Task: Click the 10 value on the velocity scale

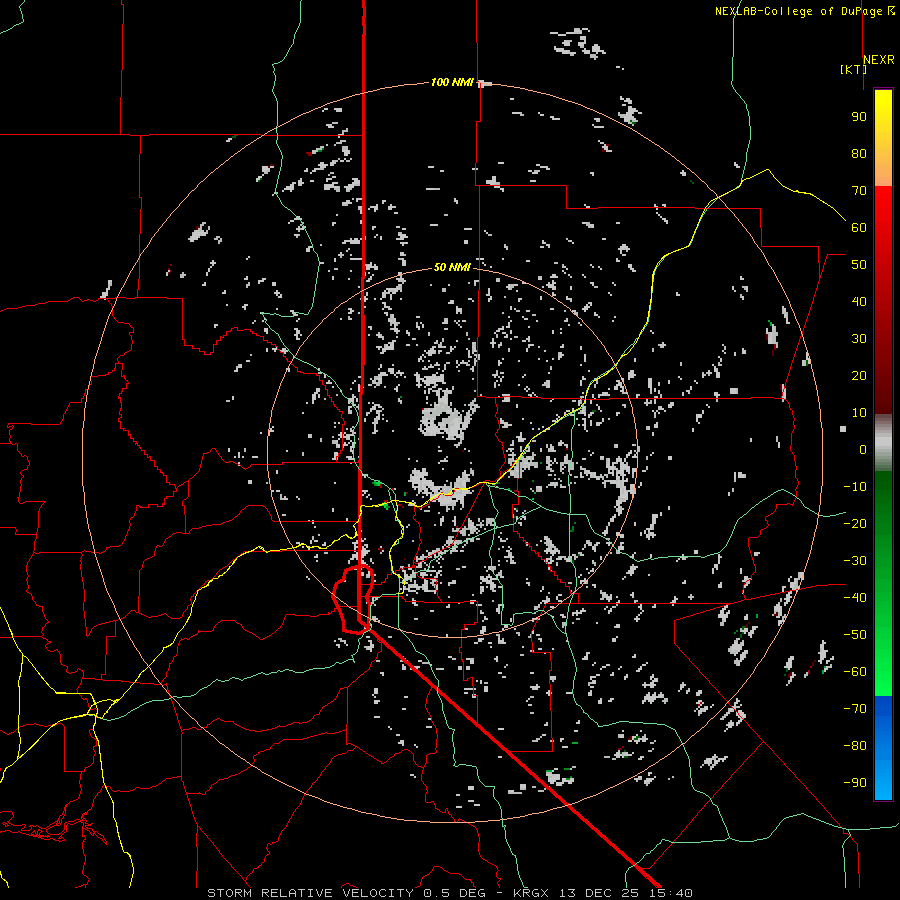Action: pyautogui.click(x=859, y=413)
